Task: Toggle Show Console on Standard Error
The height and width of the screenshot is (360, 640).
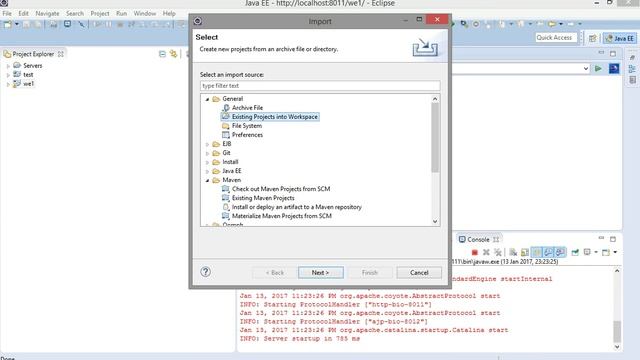Action: click(560, 252)
